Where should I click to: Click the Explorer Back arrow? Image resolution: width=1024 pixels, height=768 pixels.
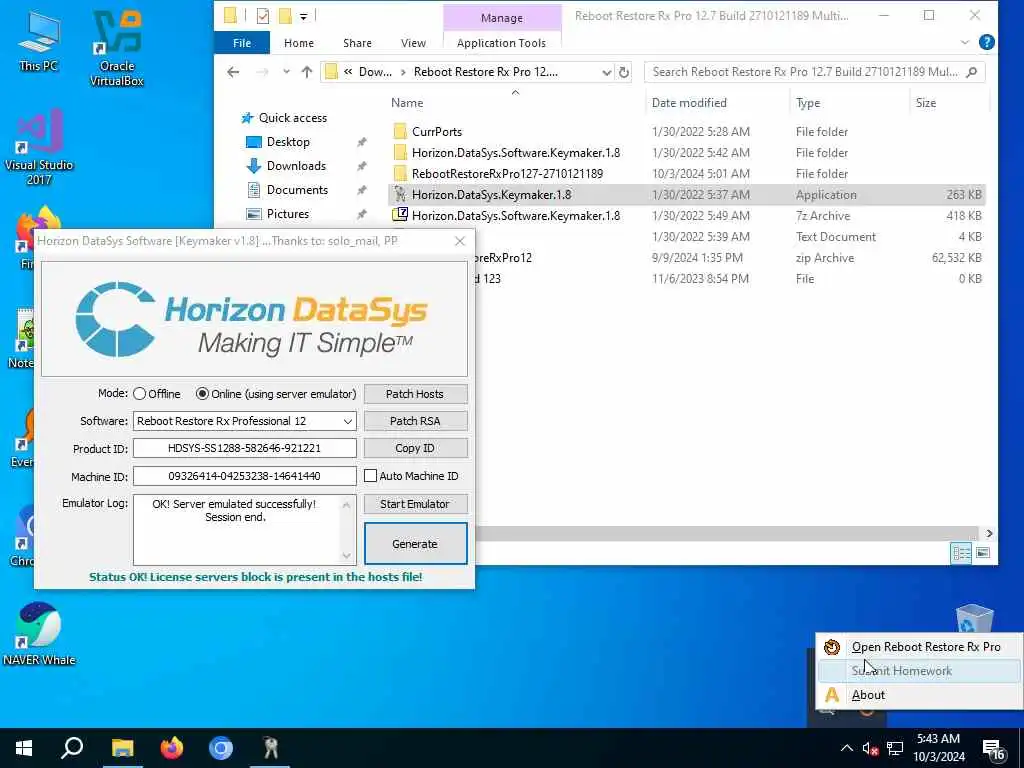pos(233,72)
